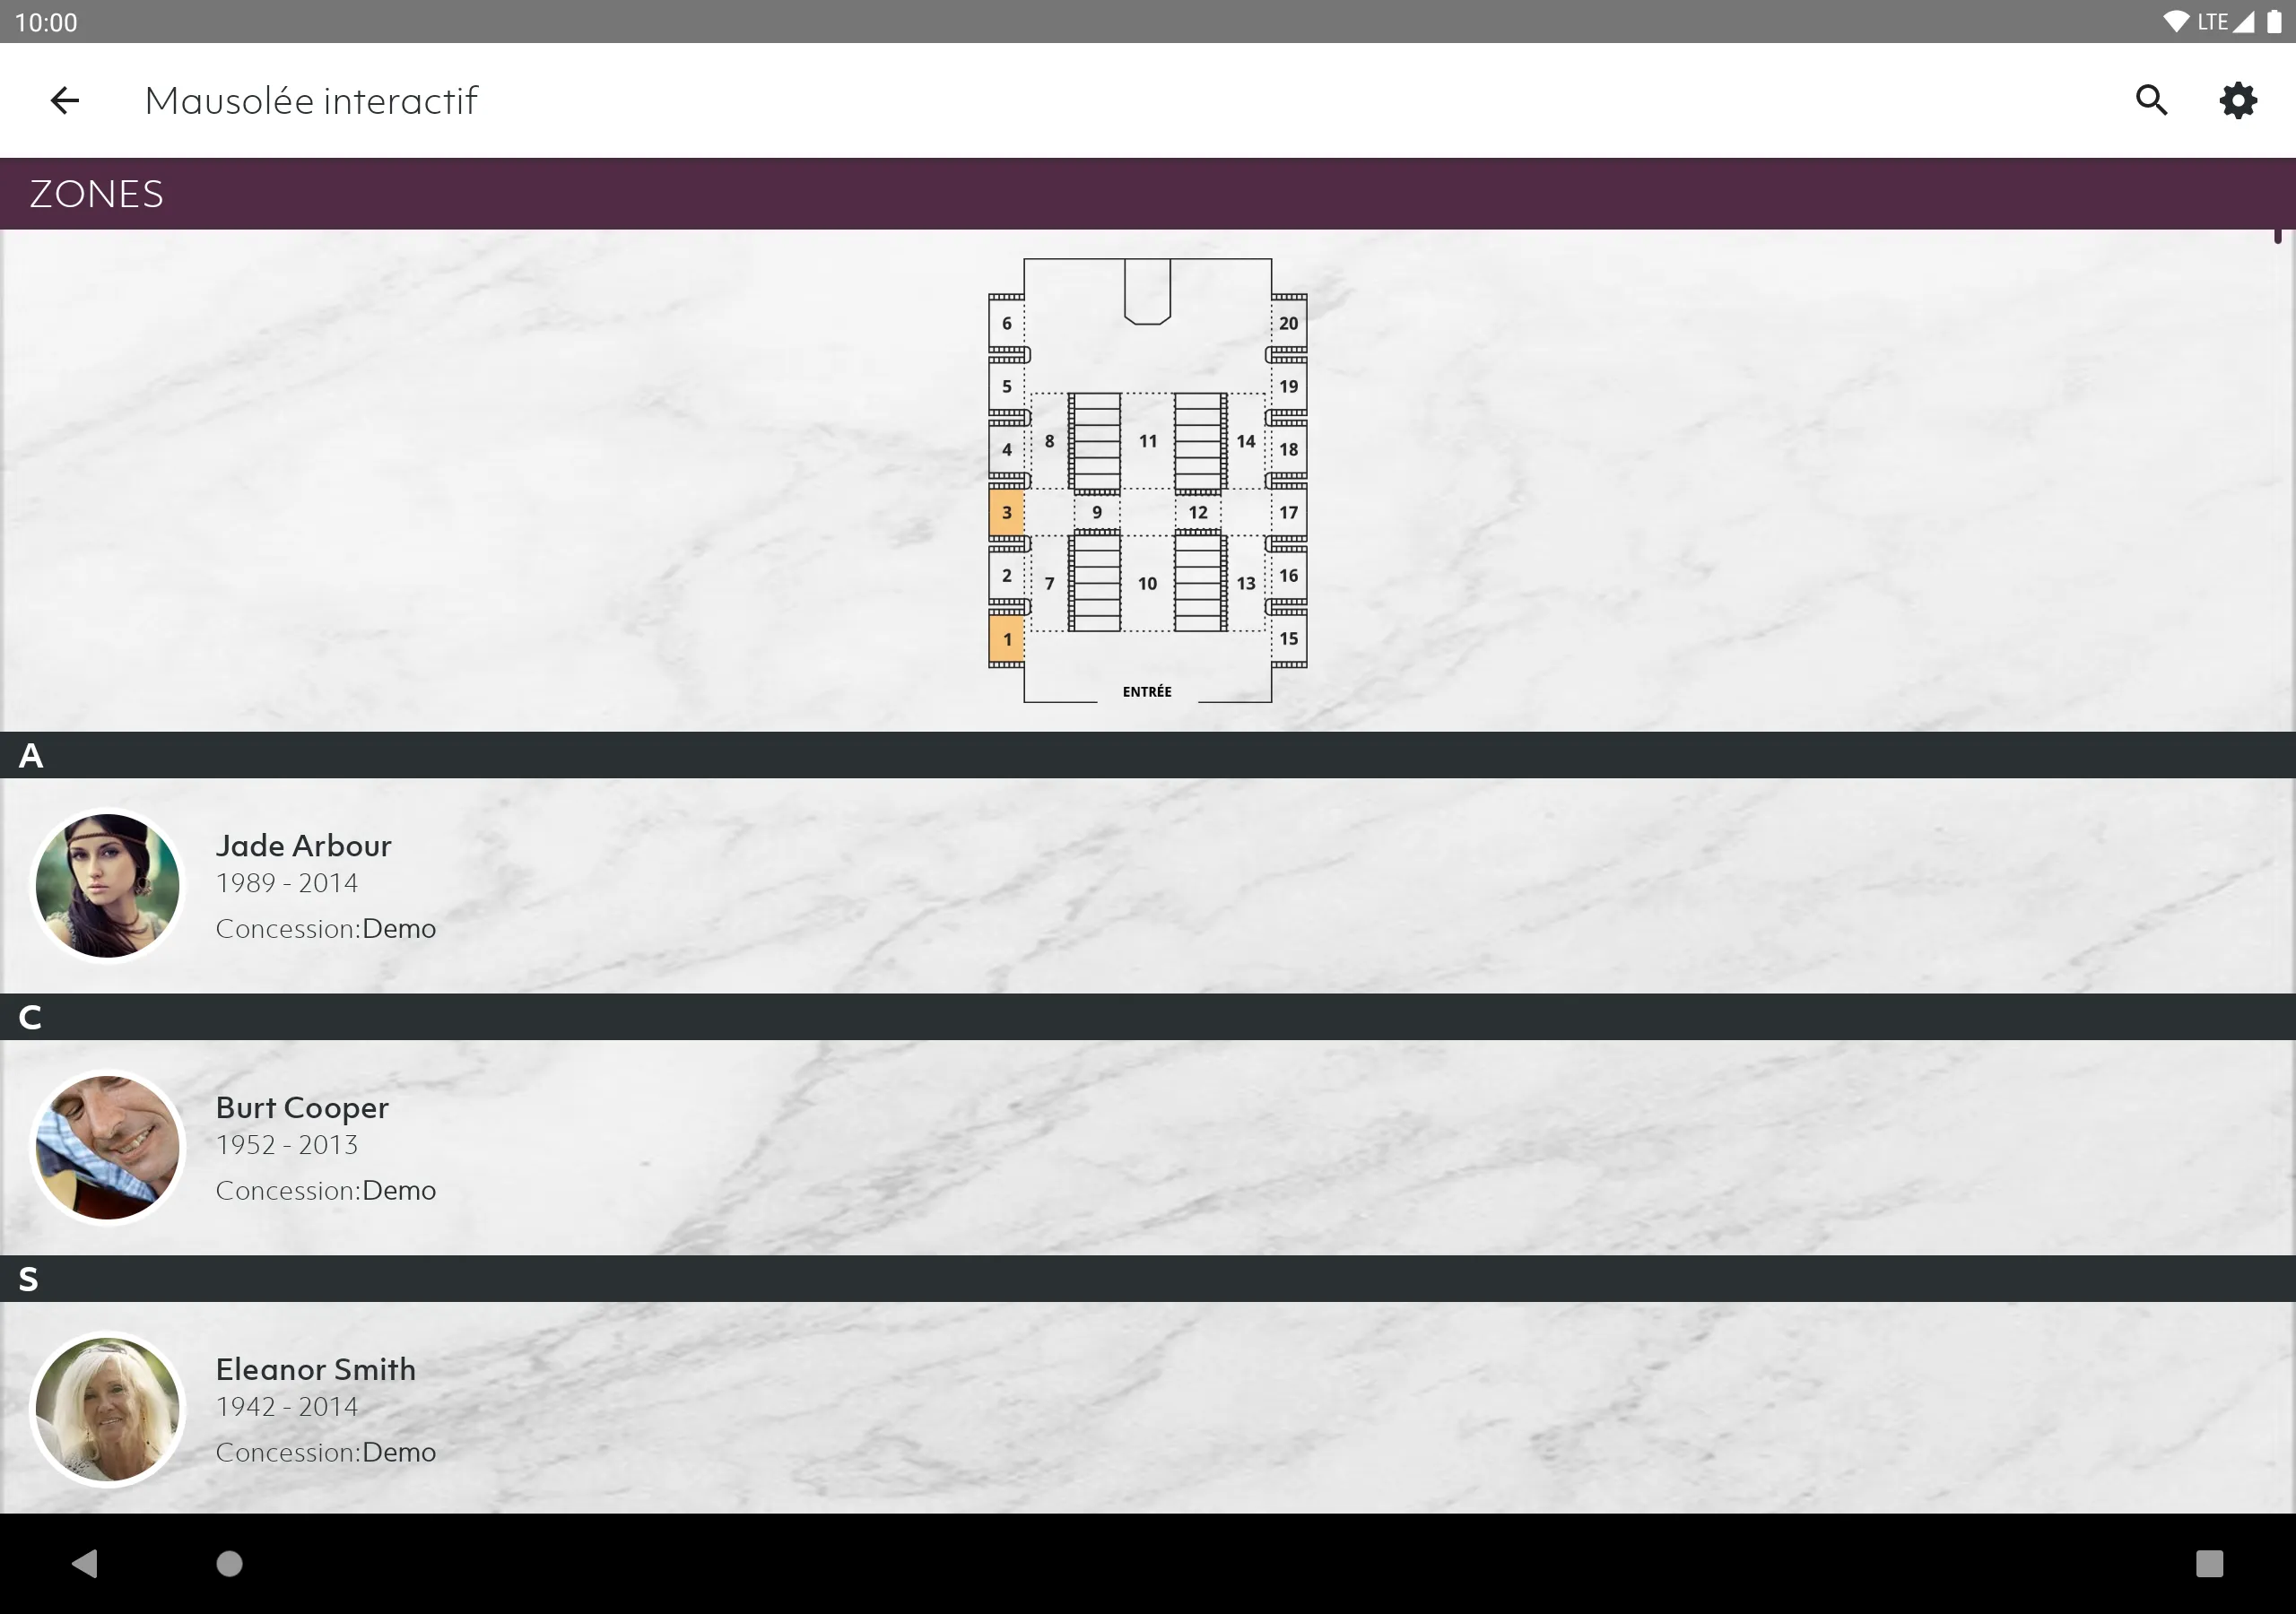
Task: Click the back arrow to navigate
Action: 63,98
